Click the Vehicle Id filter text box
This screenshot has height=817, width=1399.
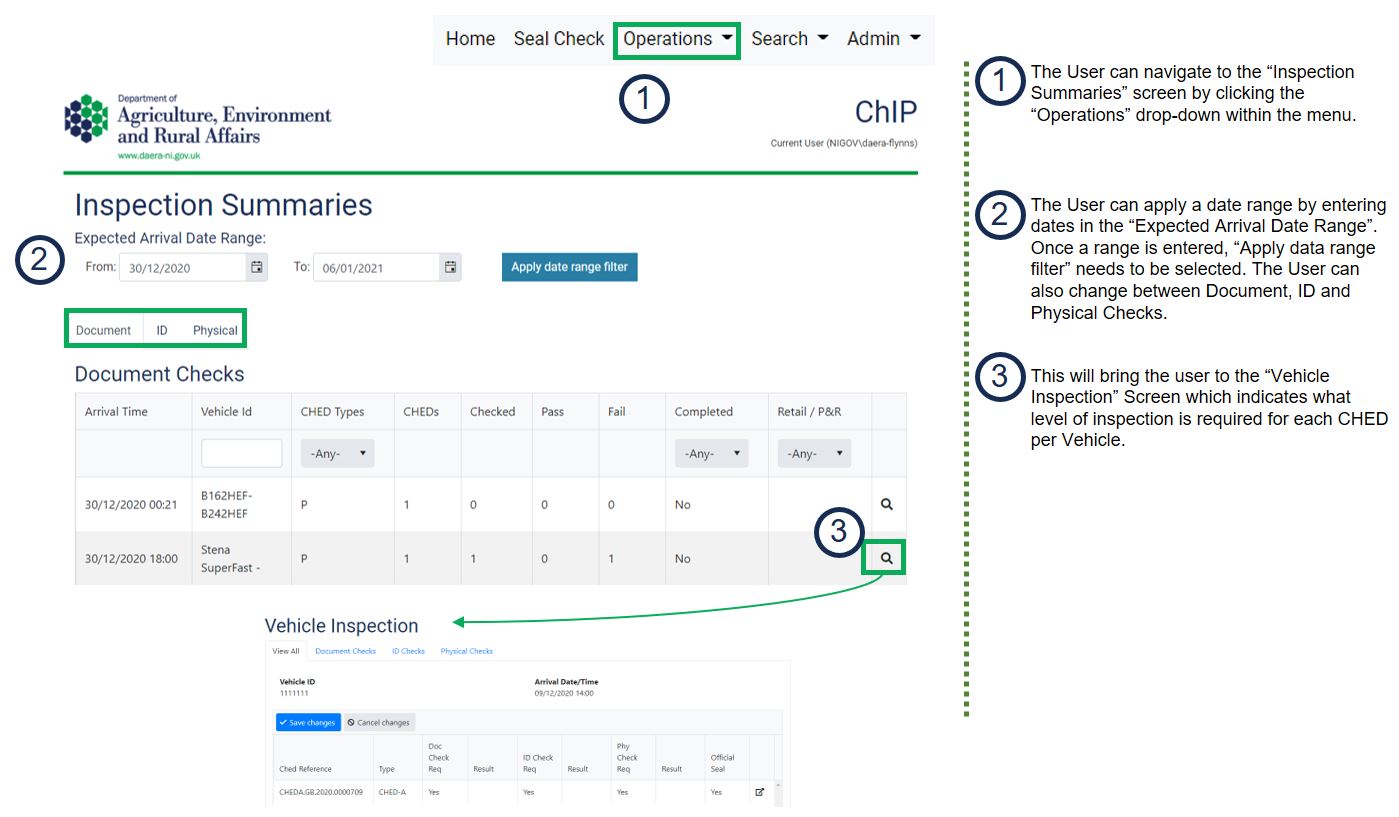[241, 453]
